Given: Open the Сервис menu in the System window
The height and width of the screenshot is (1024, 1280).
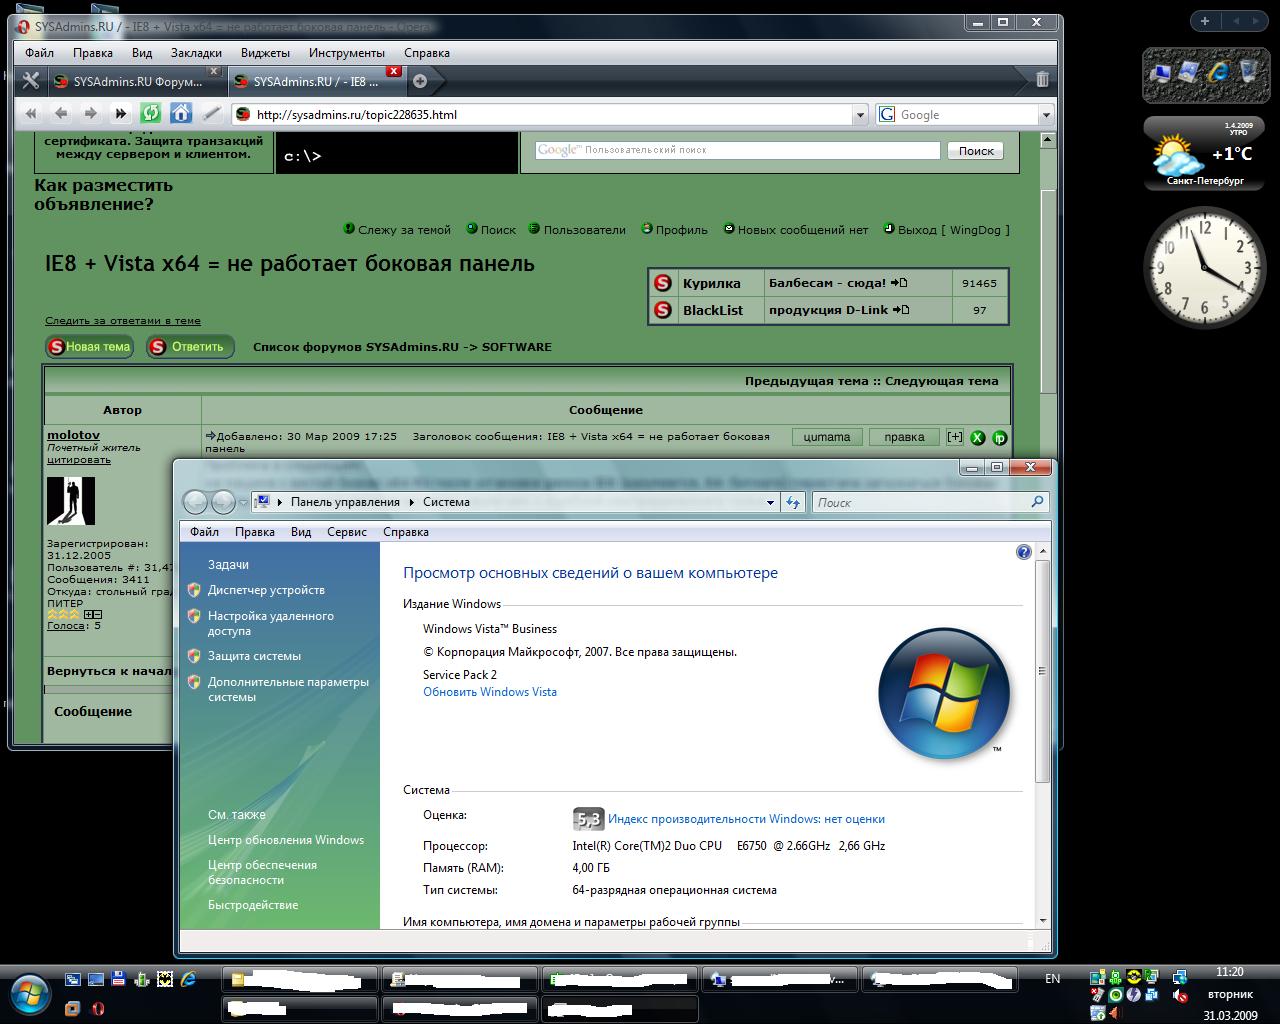Looking at the screenshot, I should click(347, 532).
